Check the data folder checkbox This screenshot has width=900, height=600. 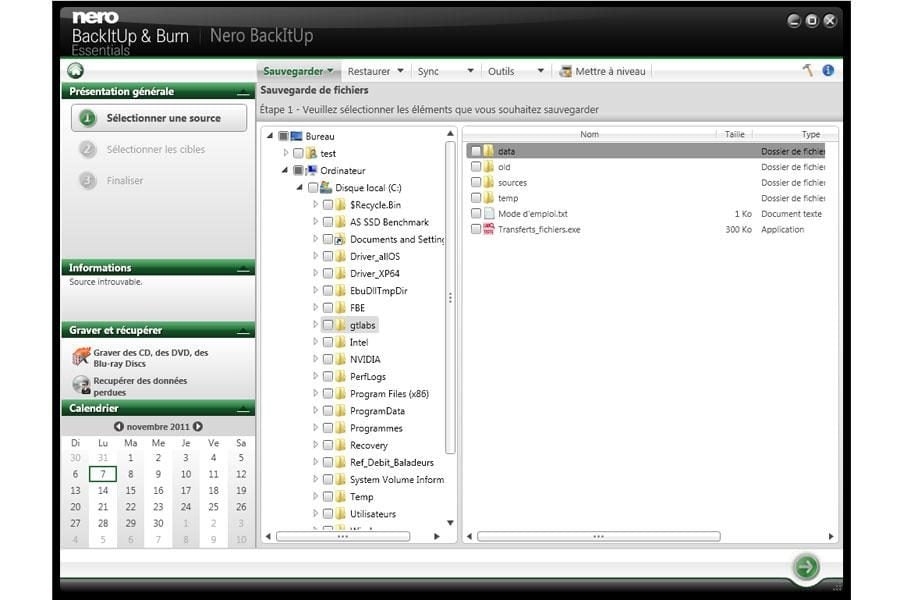coord(476,151)
